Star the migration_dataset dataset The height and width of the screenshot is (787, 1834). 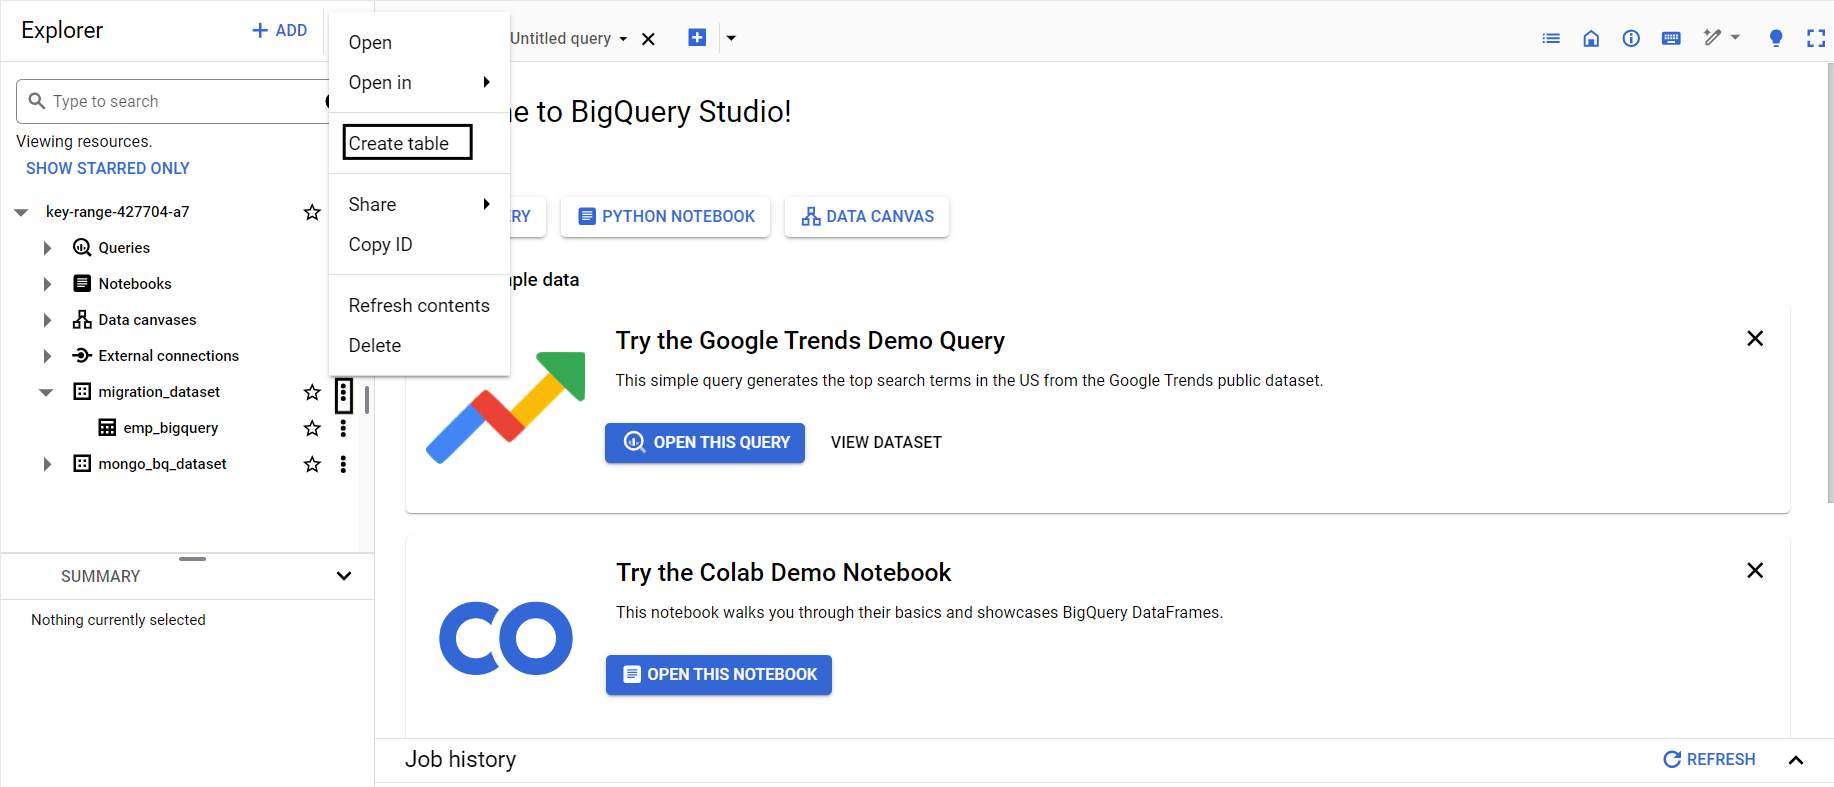(x=312, y=392)
